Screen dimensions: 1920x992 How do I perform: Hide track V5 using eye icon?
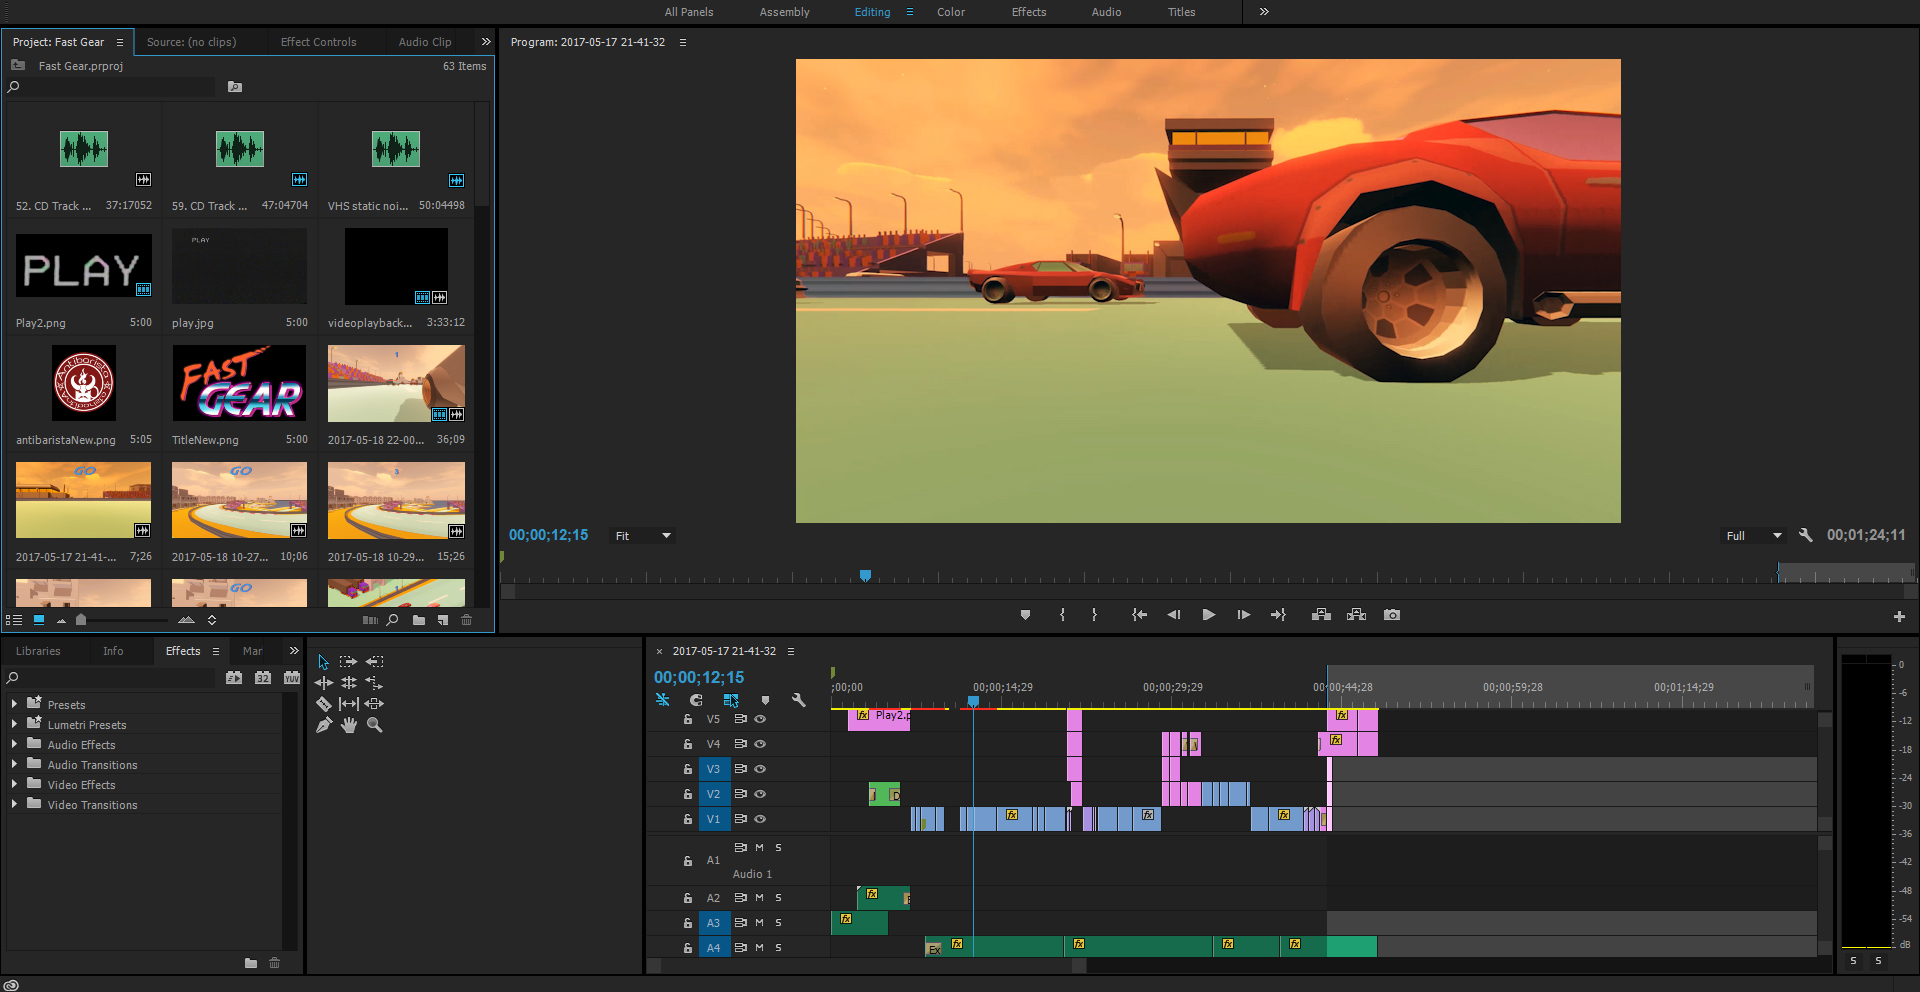pos(760,719)
